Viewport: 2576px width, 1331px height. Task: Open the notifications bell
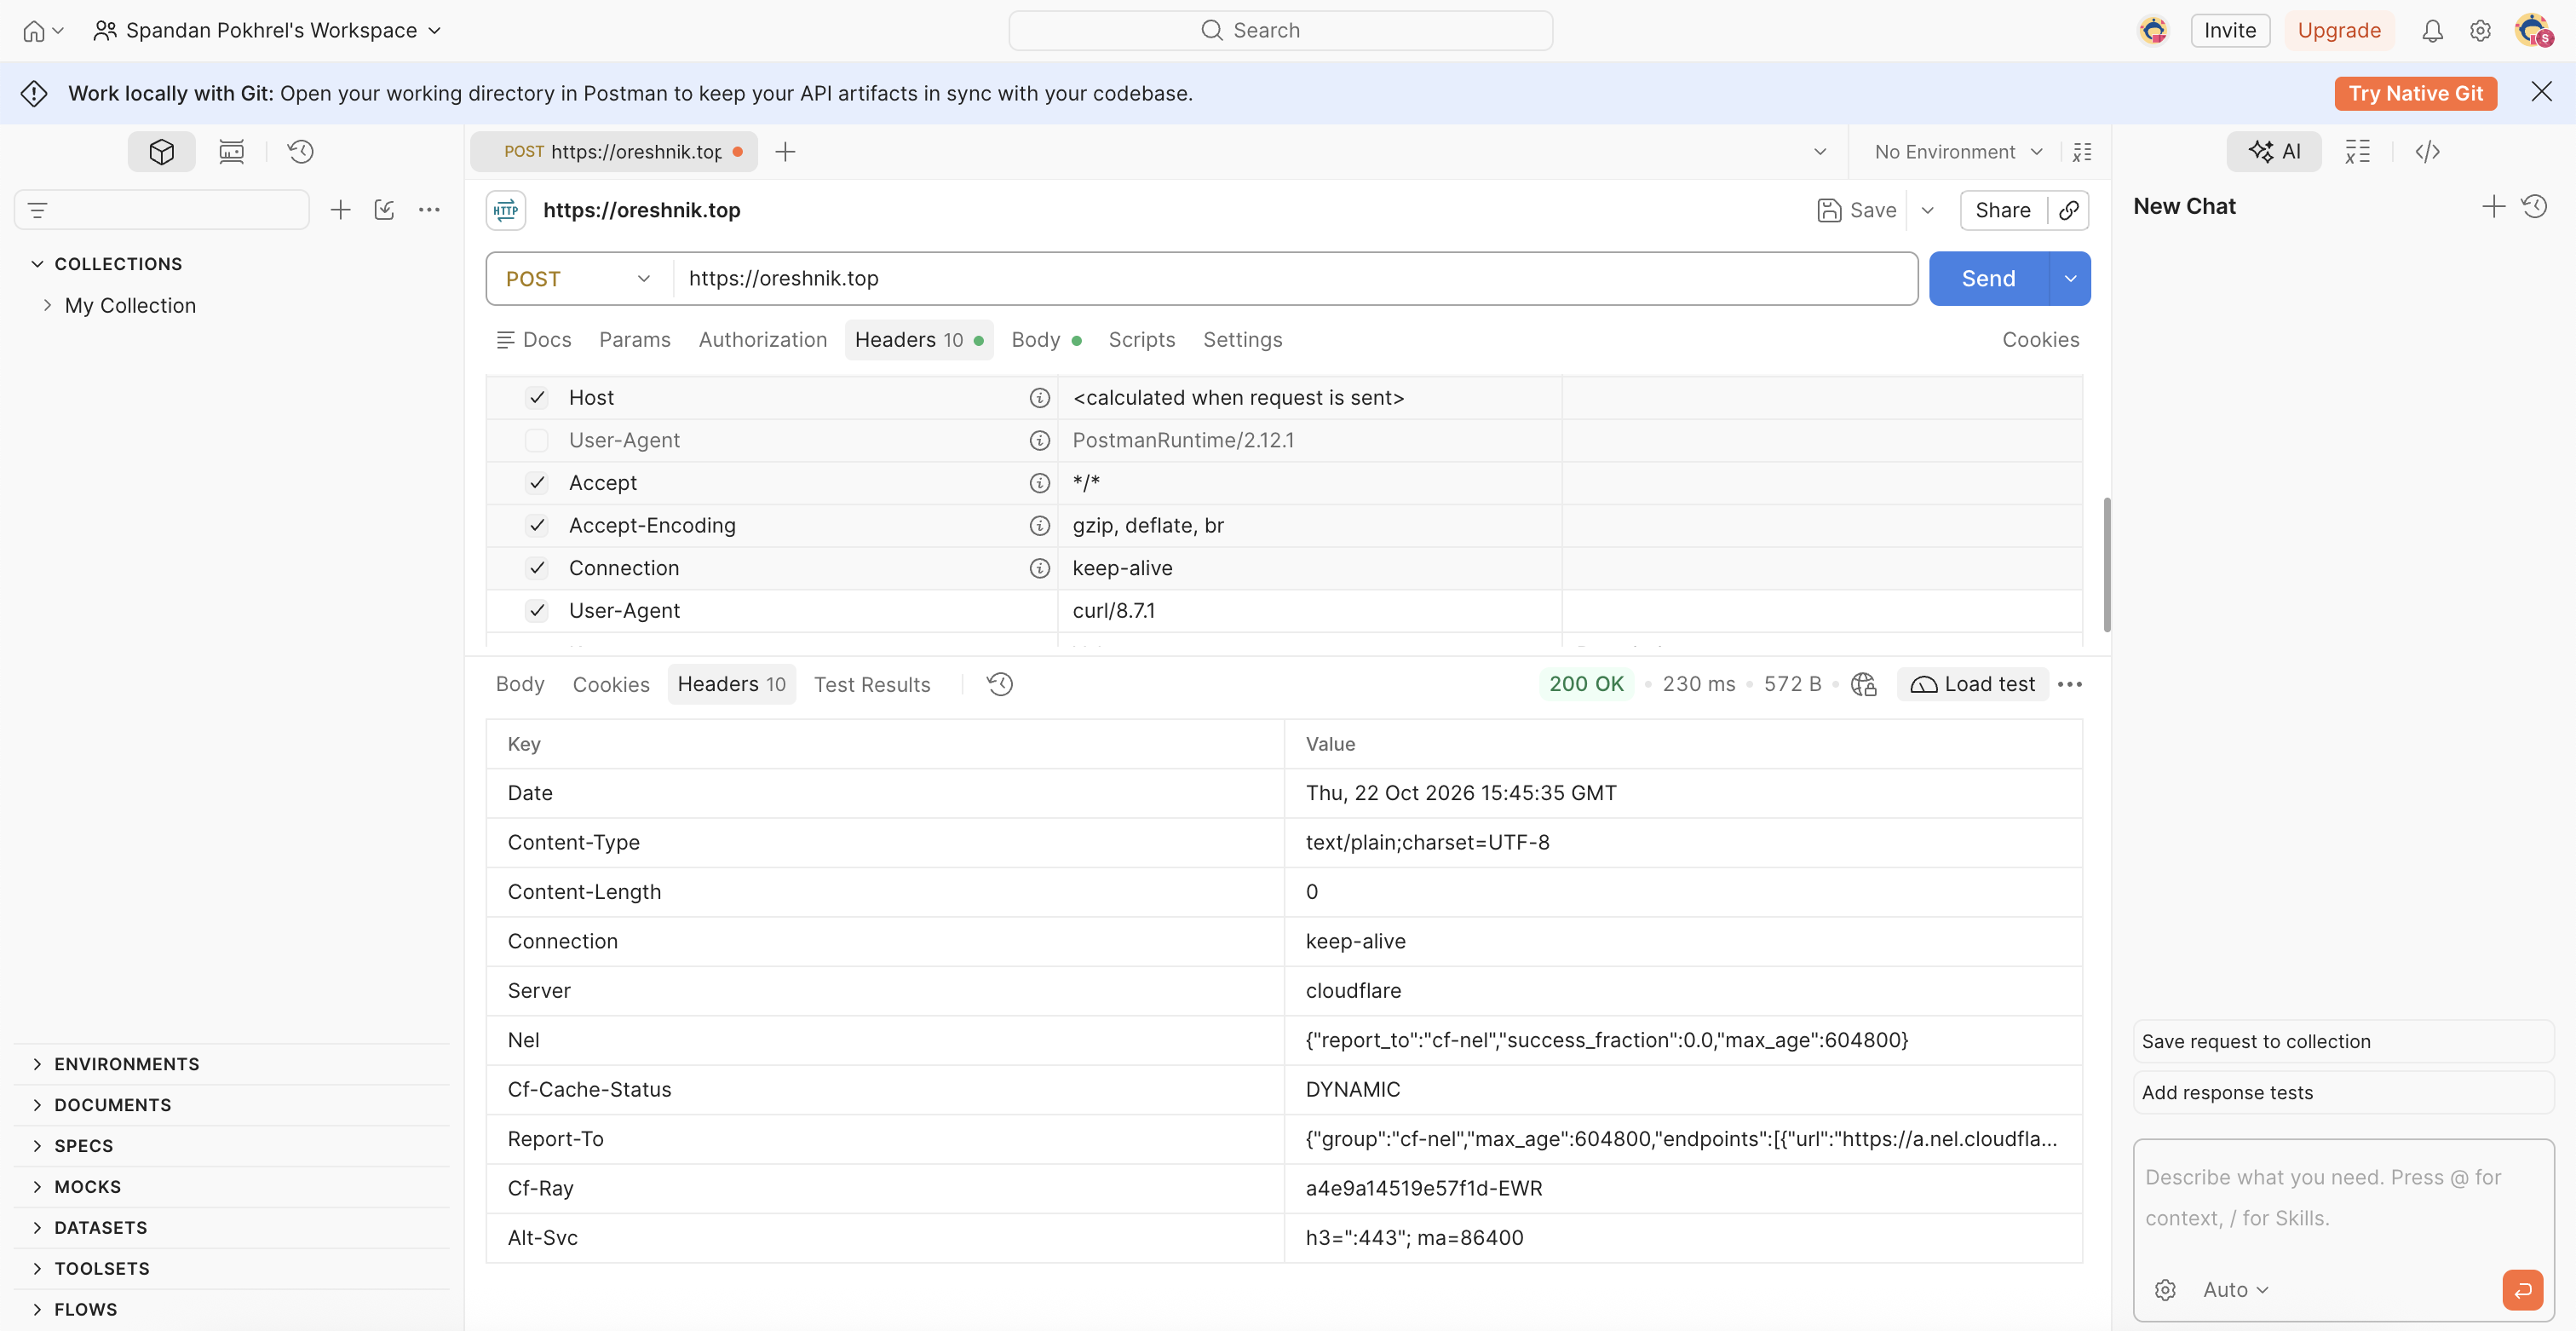[2432, 31]
